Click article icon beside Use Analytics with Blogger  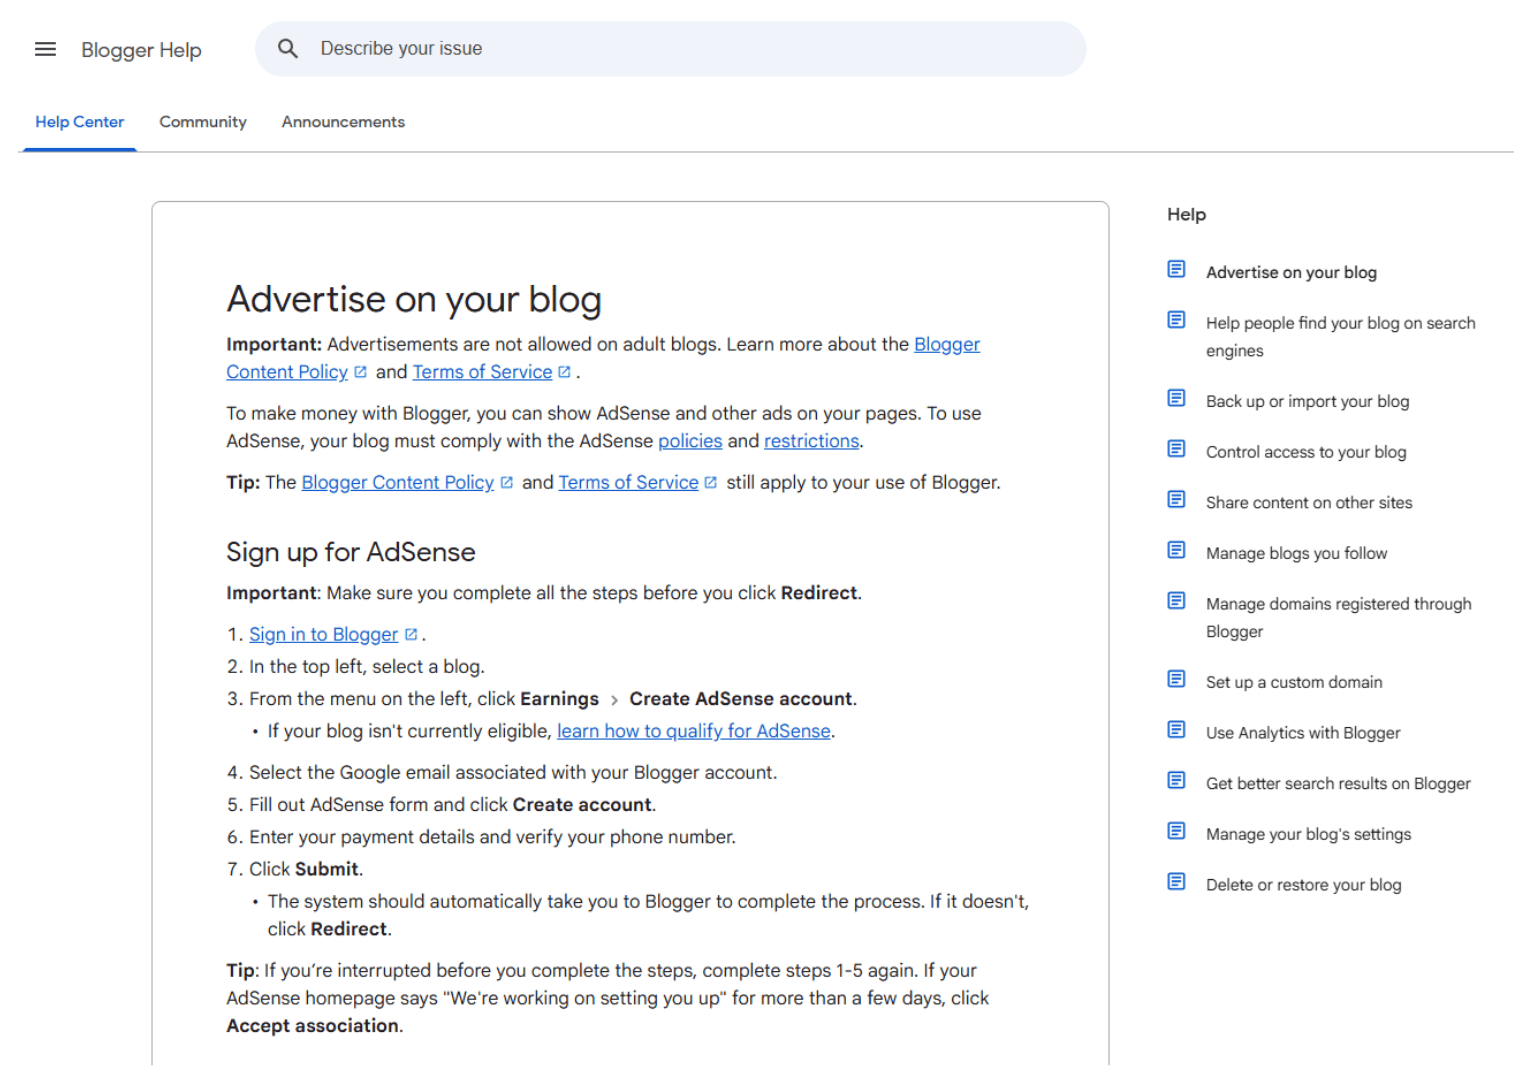click(x=1176, y=730)
